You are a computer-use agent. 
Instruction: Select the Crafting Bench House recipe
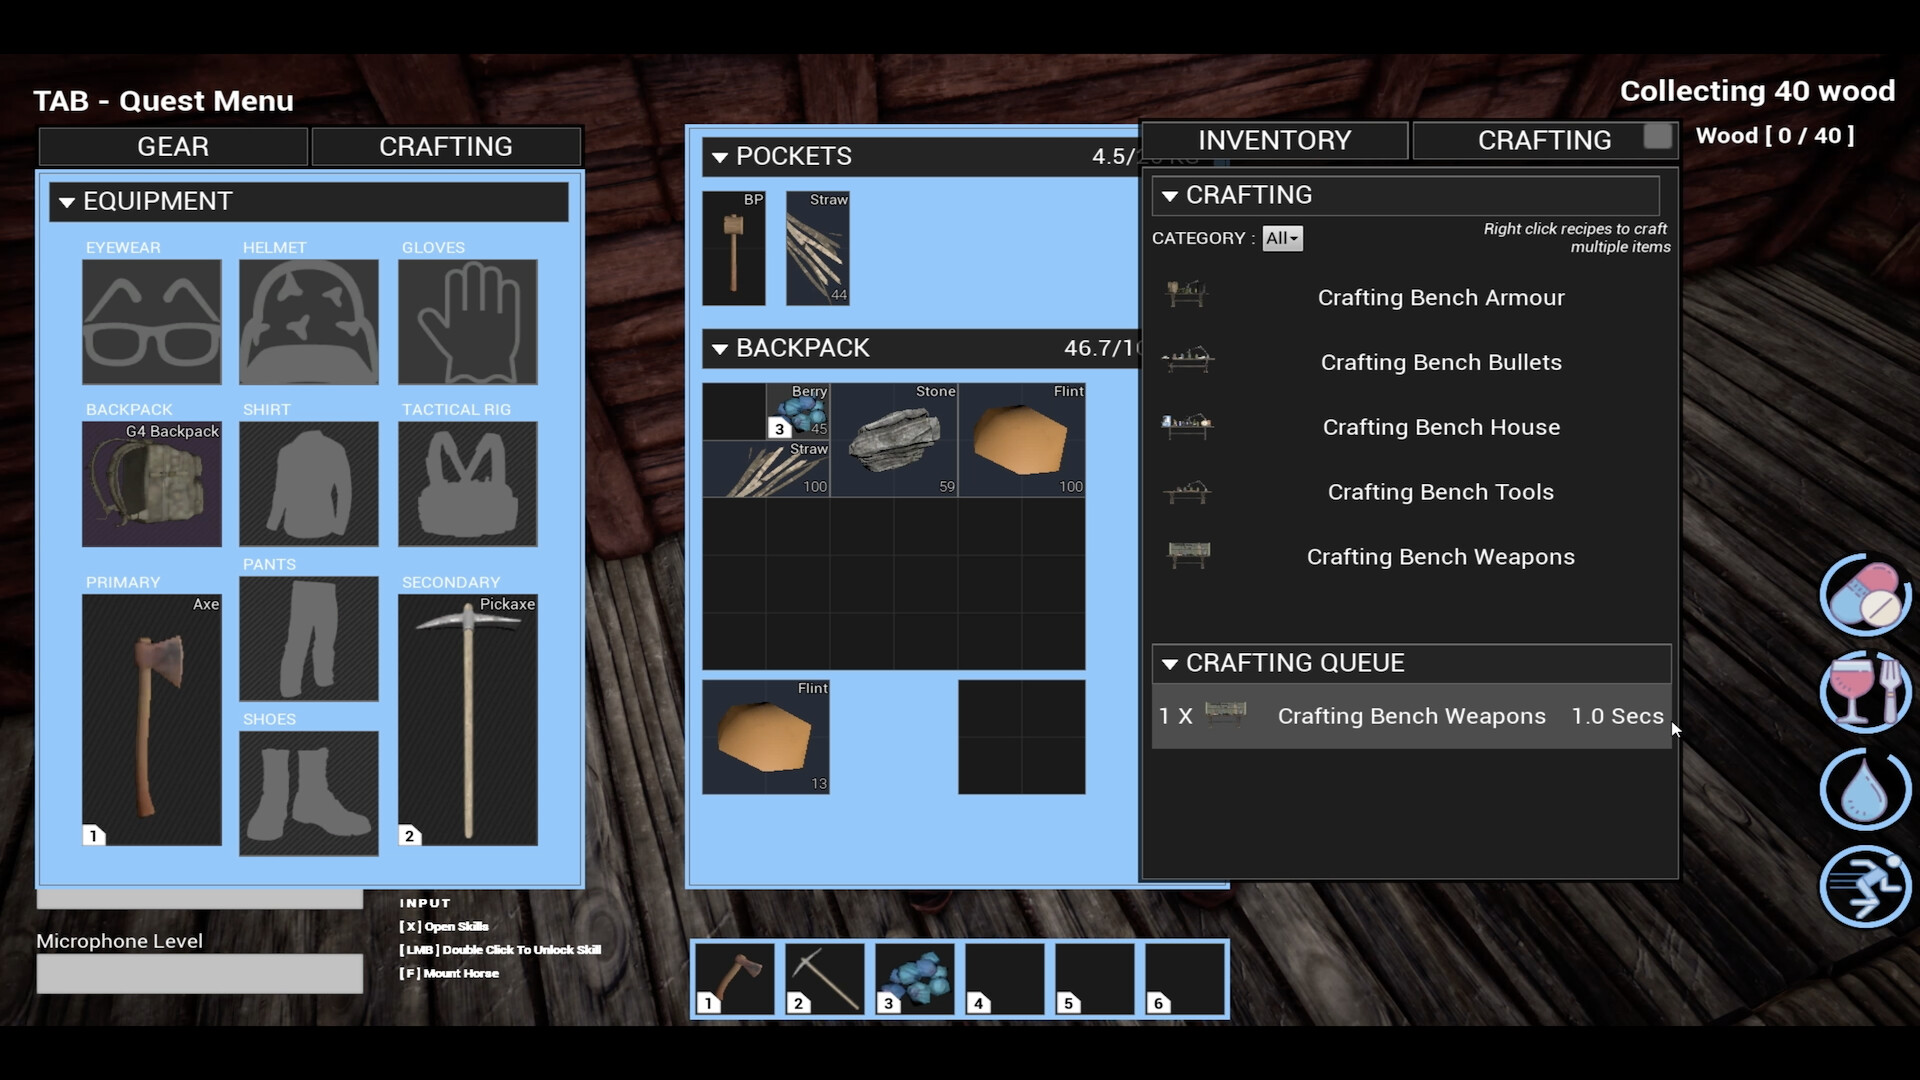pos(1440,427)
